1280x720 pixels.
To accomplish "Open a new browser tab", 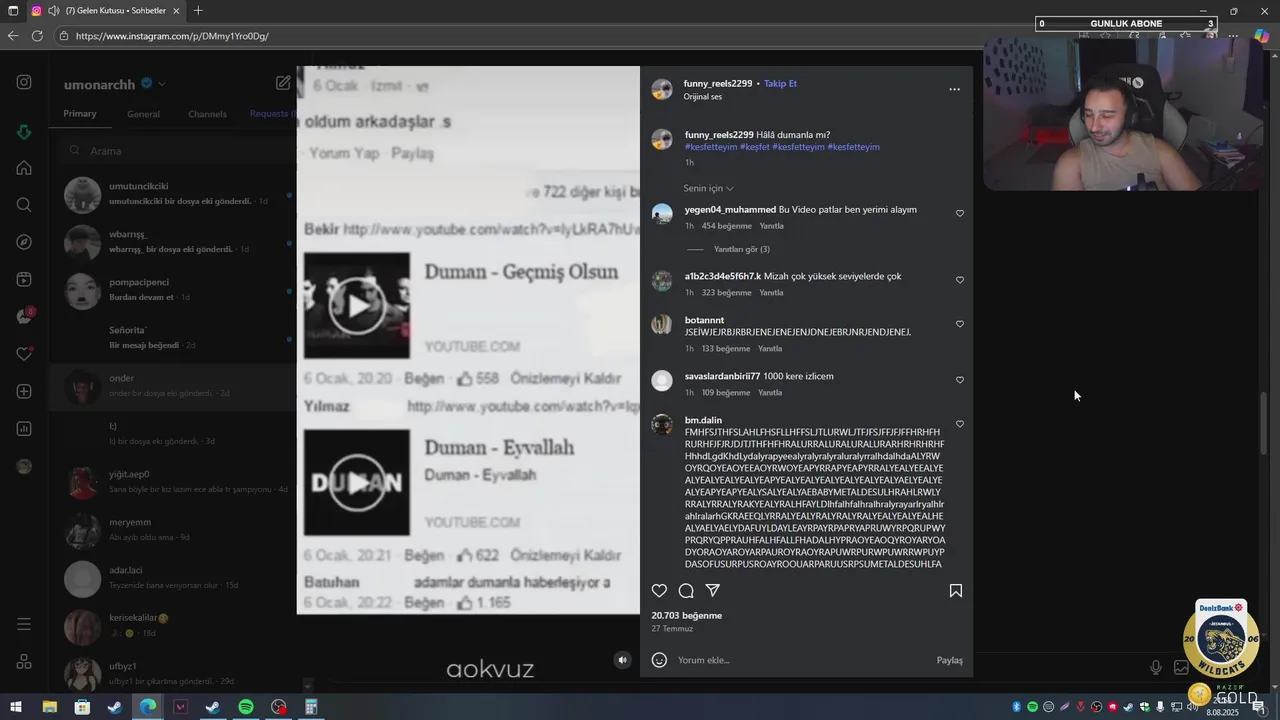I will (198, 11).
